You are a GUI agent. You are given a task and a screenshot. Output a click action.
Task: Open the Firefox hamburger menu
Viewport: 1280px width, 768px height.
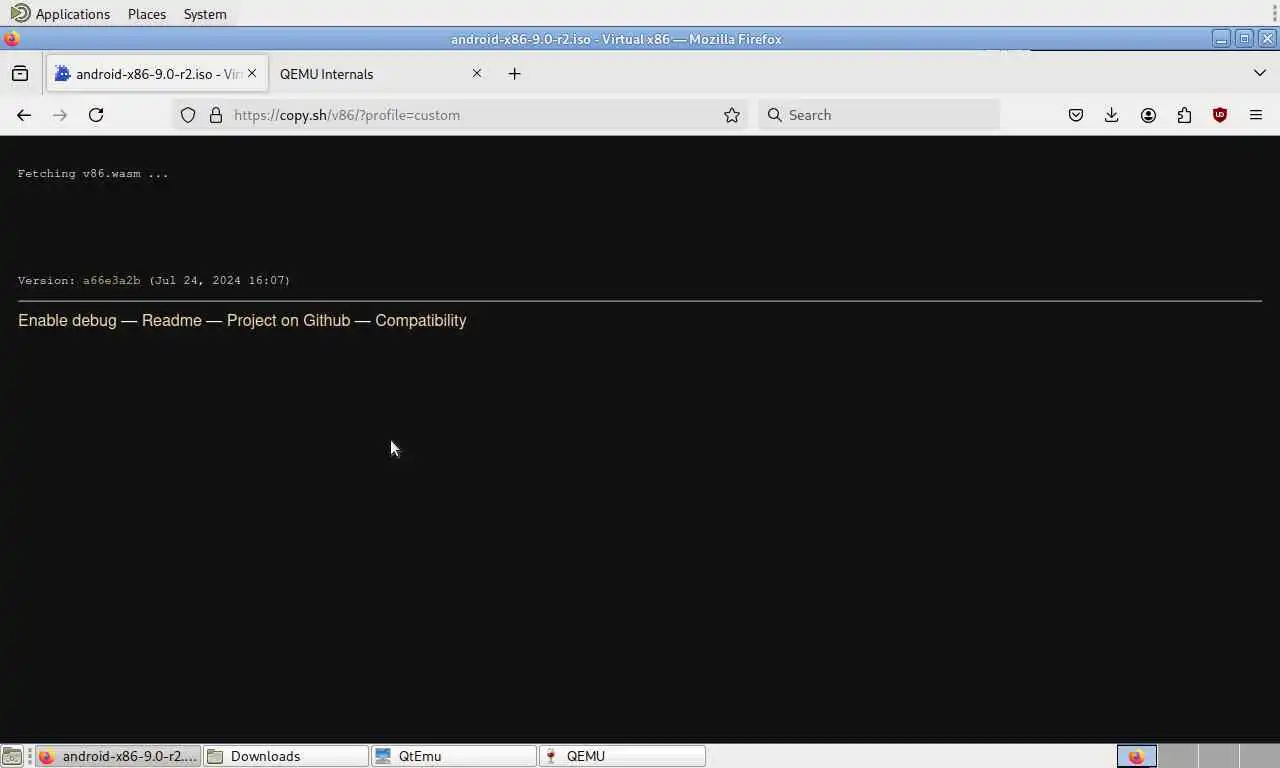[1256, 115]
